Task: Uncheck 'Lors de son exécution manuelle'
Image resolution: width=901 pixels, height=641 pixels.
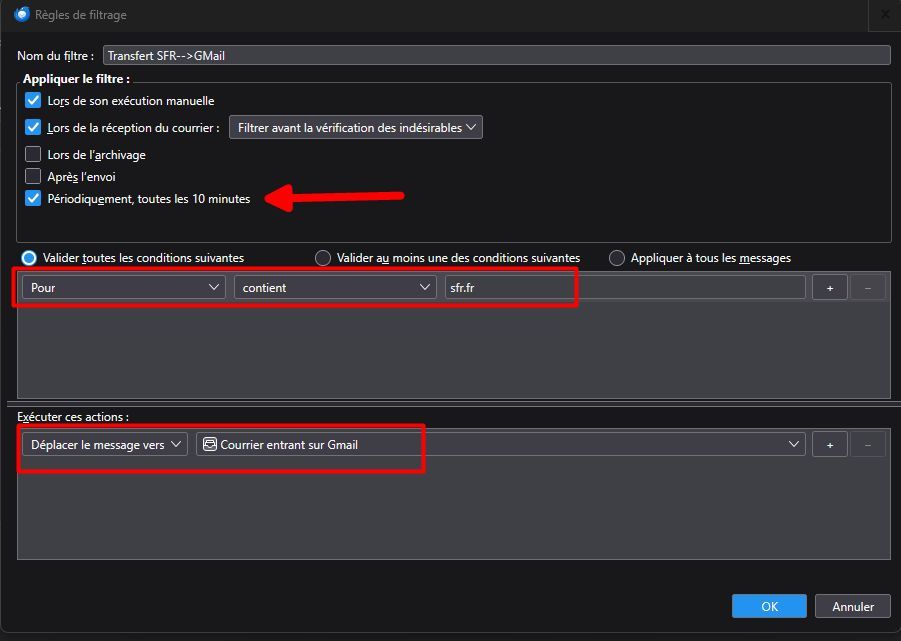Action: (33, 100)
